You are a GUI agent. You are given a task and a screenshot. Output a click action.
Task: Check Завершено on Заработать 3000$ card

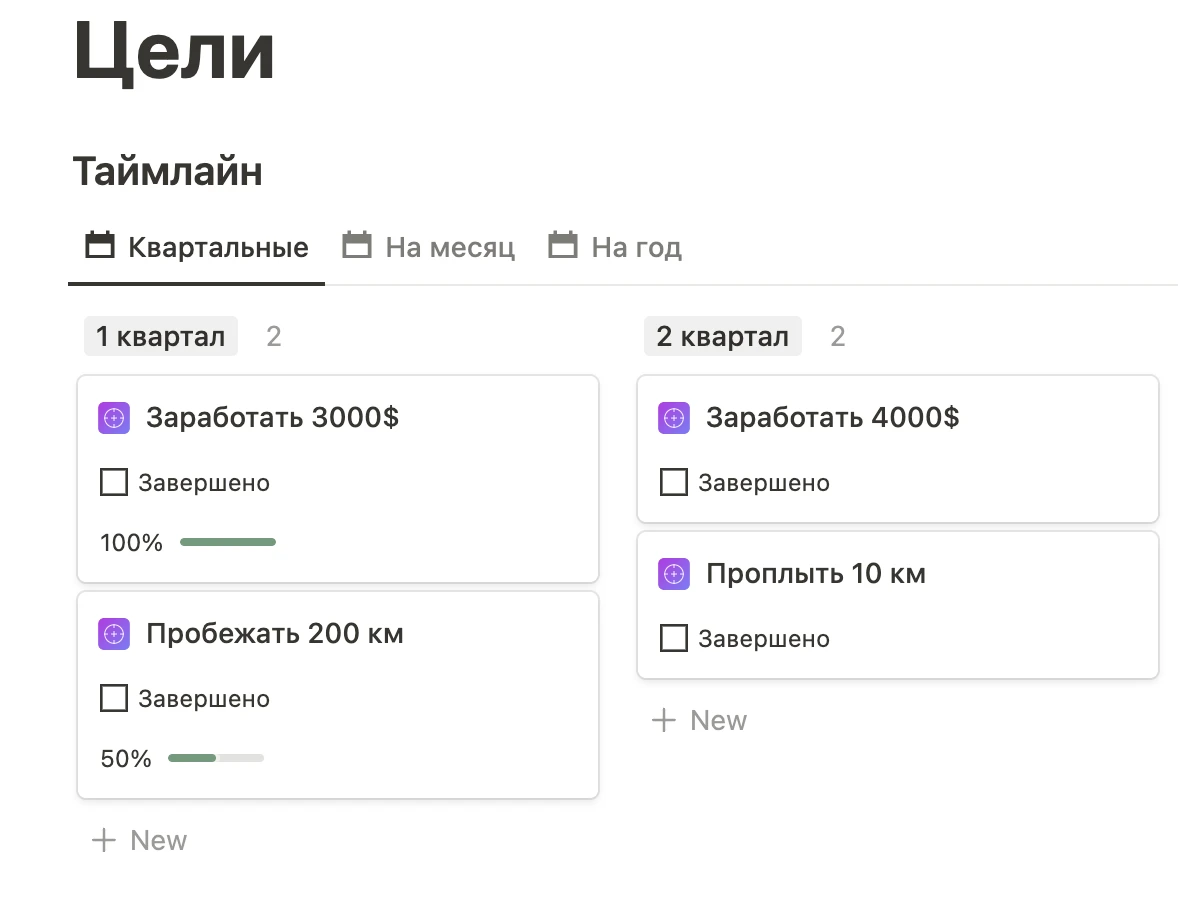(x=114, y=483)
